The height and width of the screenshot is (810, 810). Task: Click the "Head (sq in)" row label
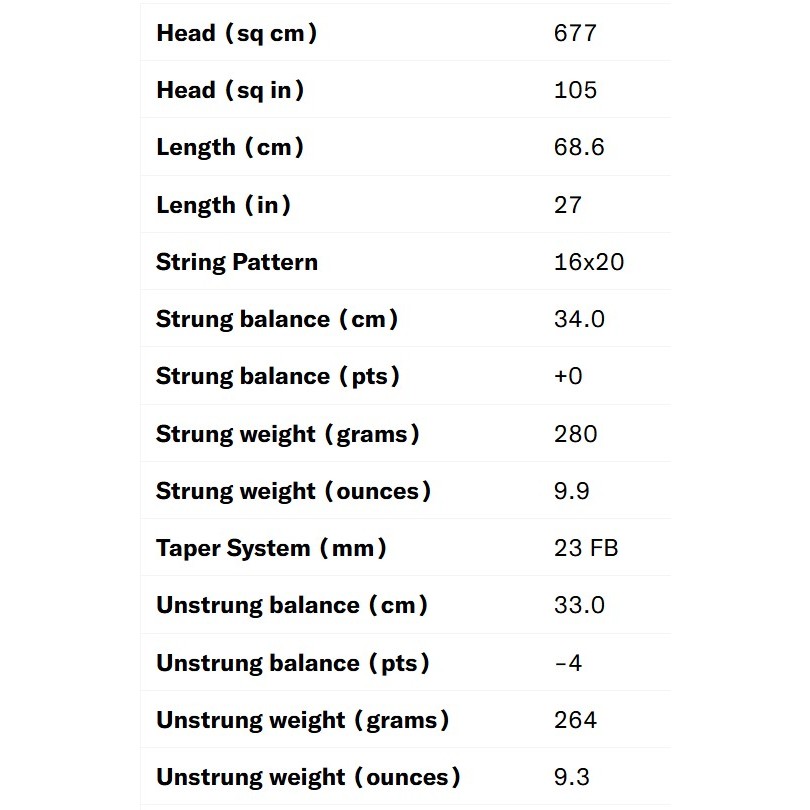point(230,90)
